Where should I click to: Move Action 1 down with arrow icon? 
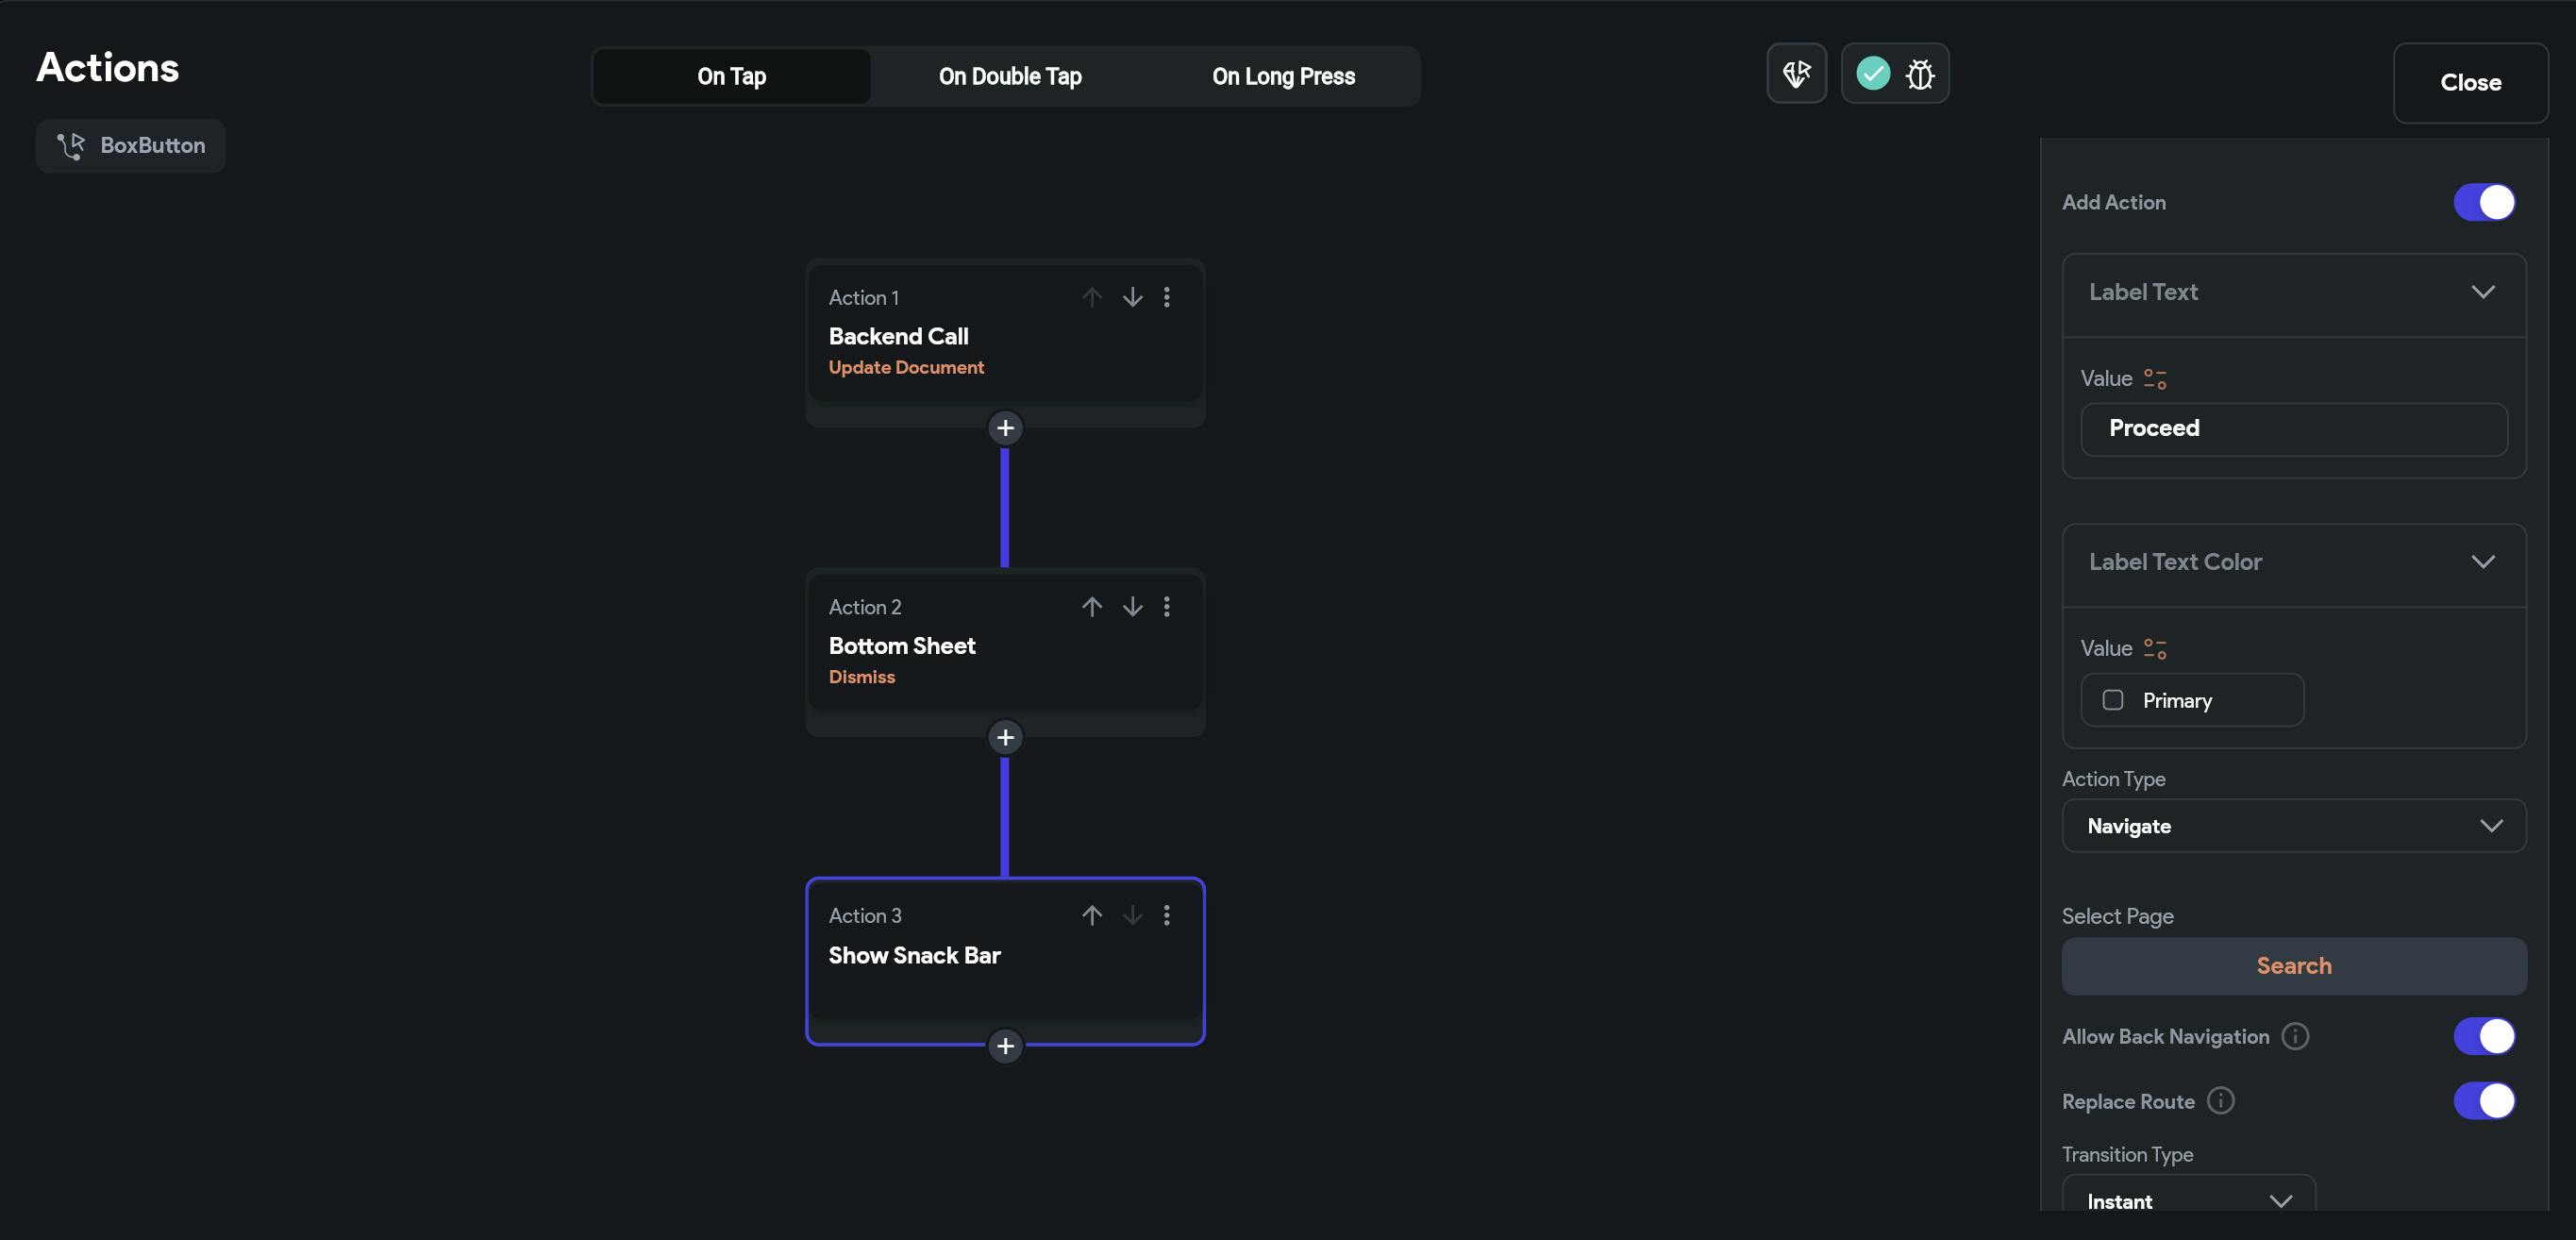[1132, 297]
